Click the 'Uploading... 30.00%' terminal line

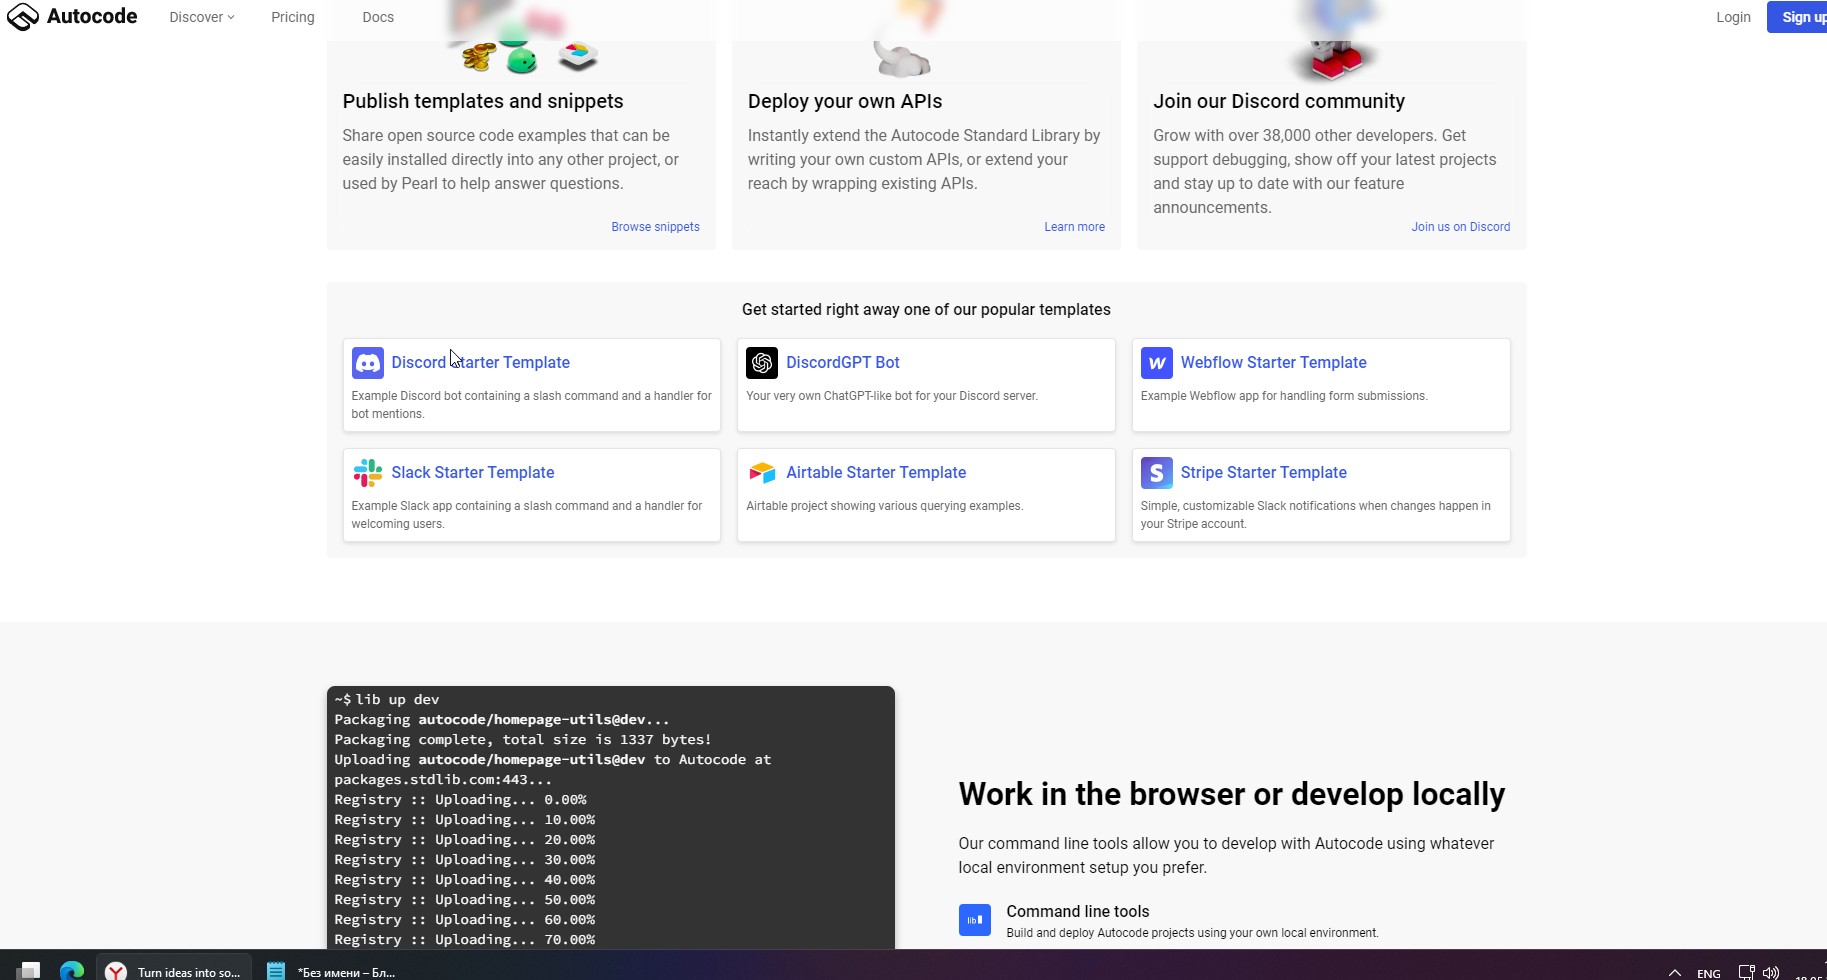point(465,859)
